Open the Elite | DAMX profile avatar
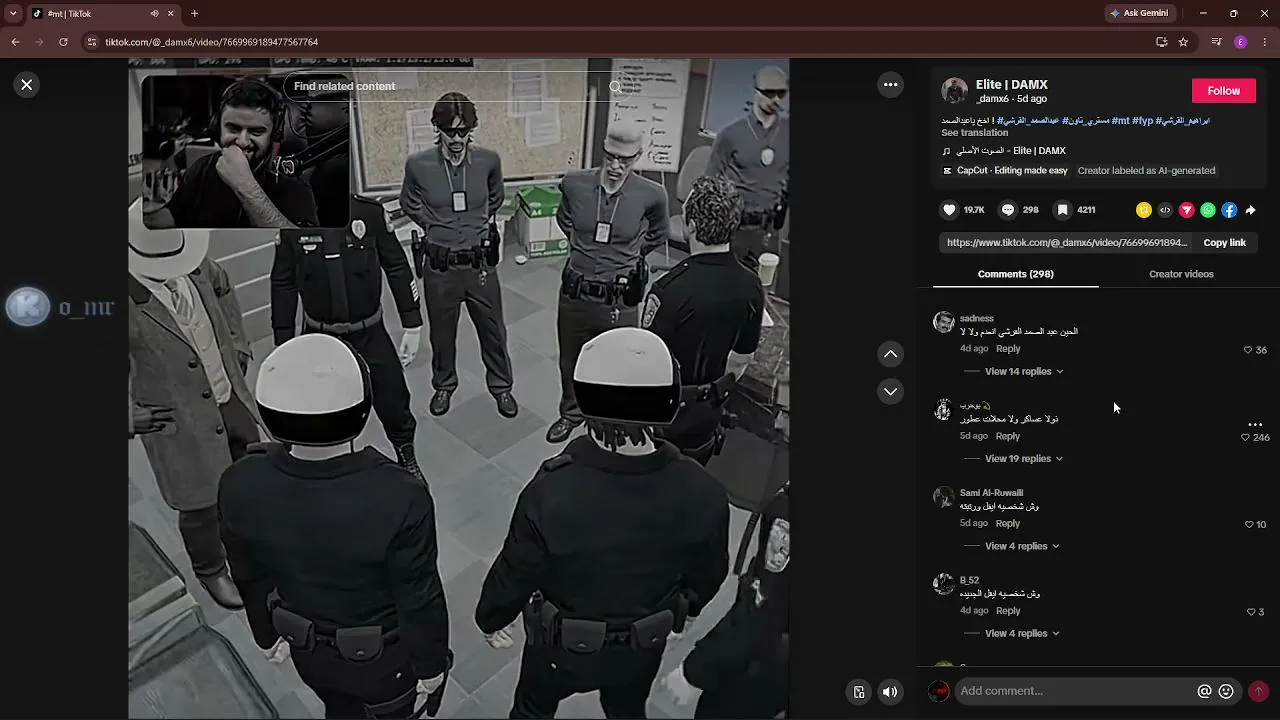1280x720 pixels. point(954,91)
